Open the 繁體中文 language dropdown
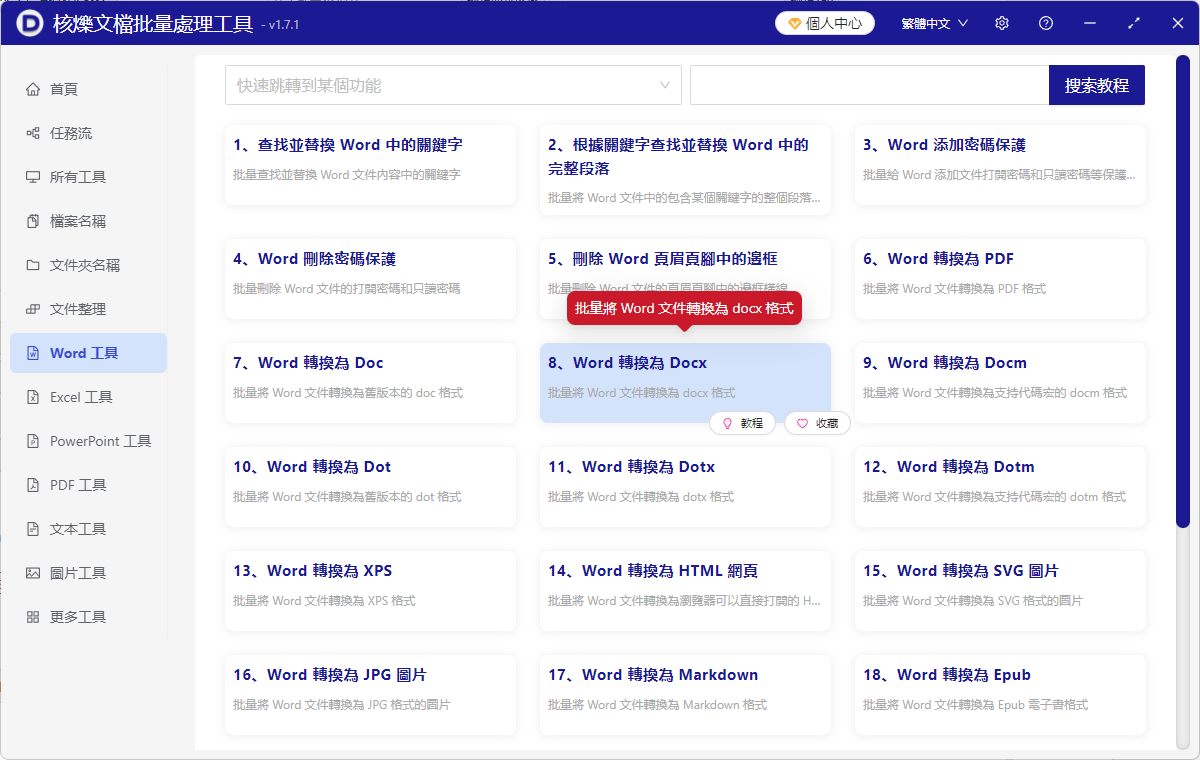Image resolution: width=1200 pixels, height=760 pixels. pos(934,23)
